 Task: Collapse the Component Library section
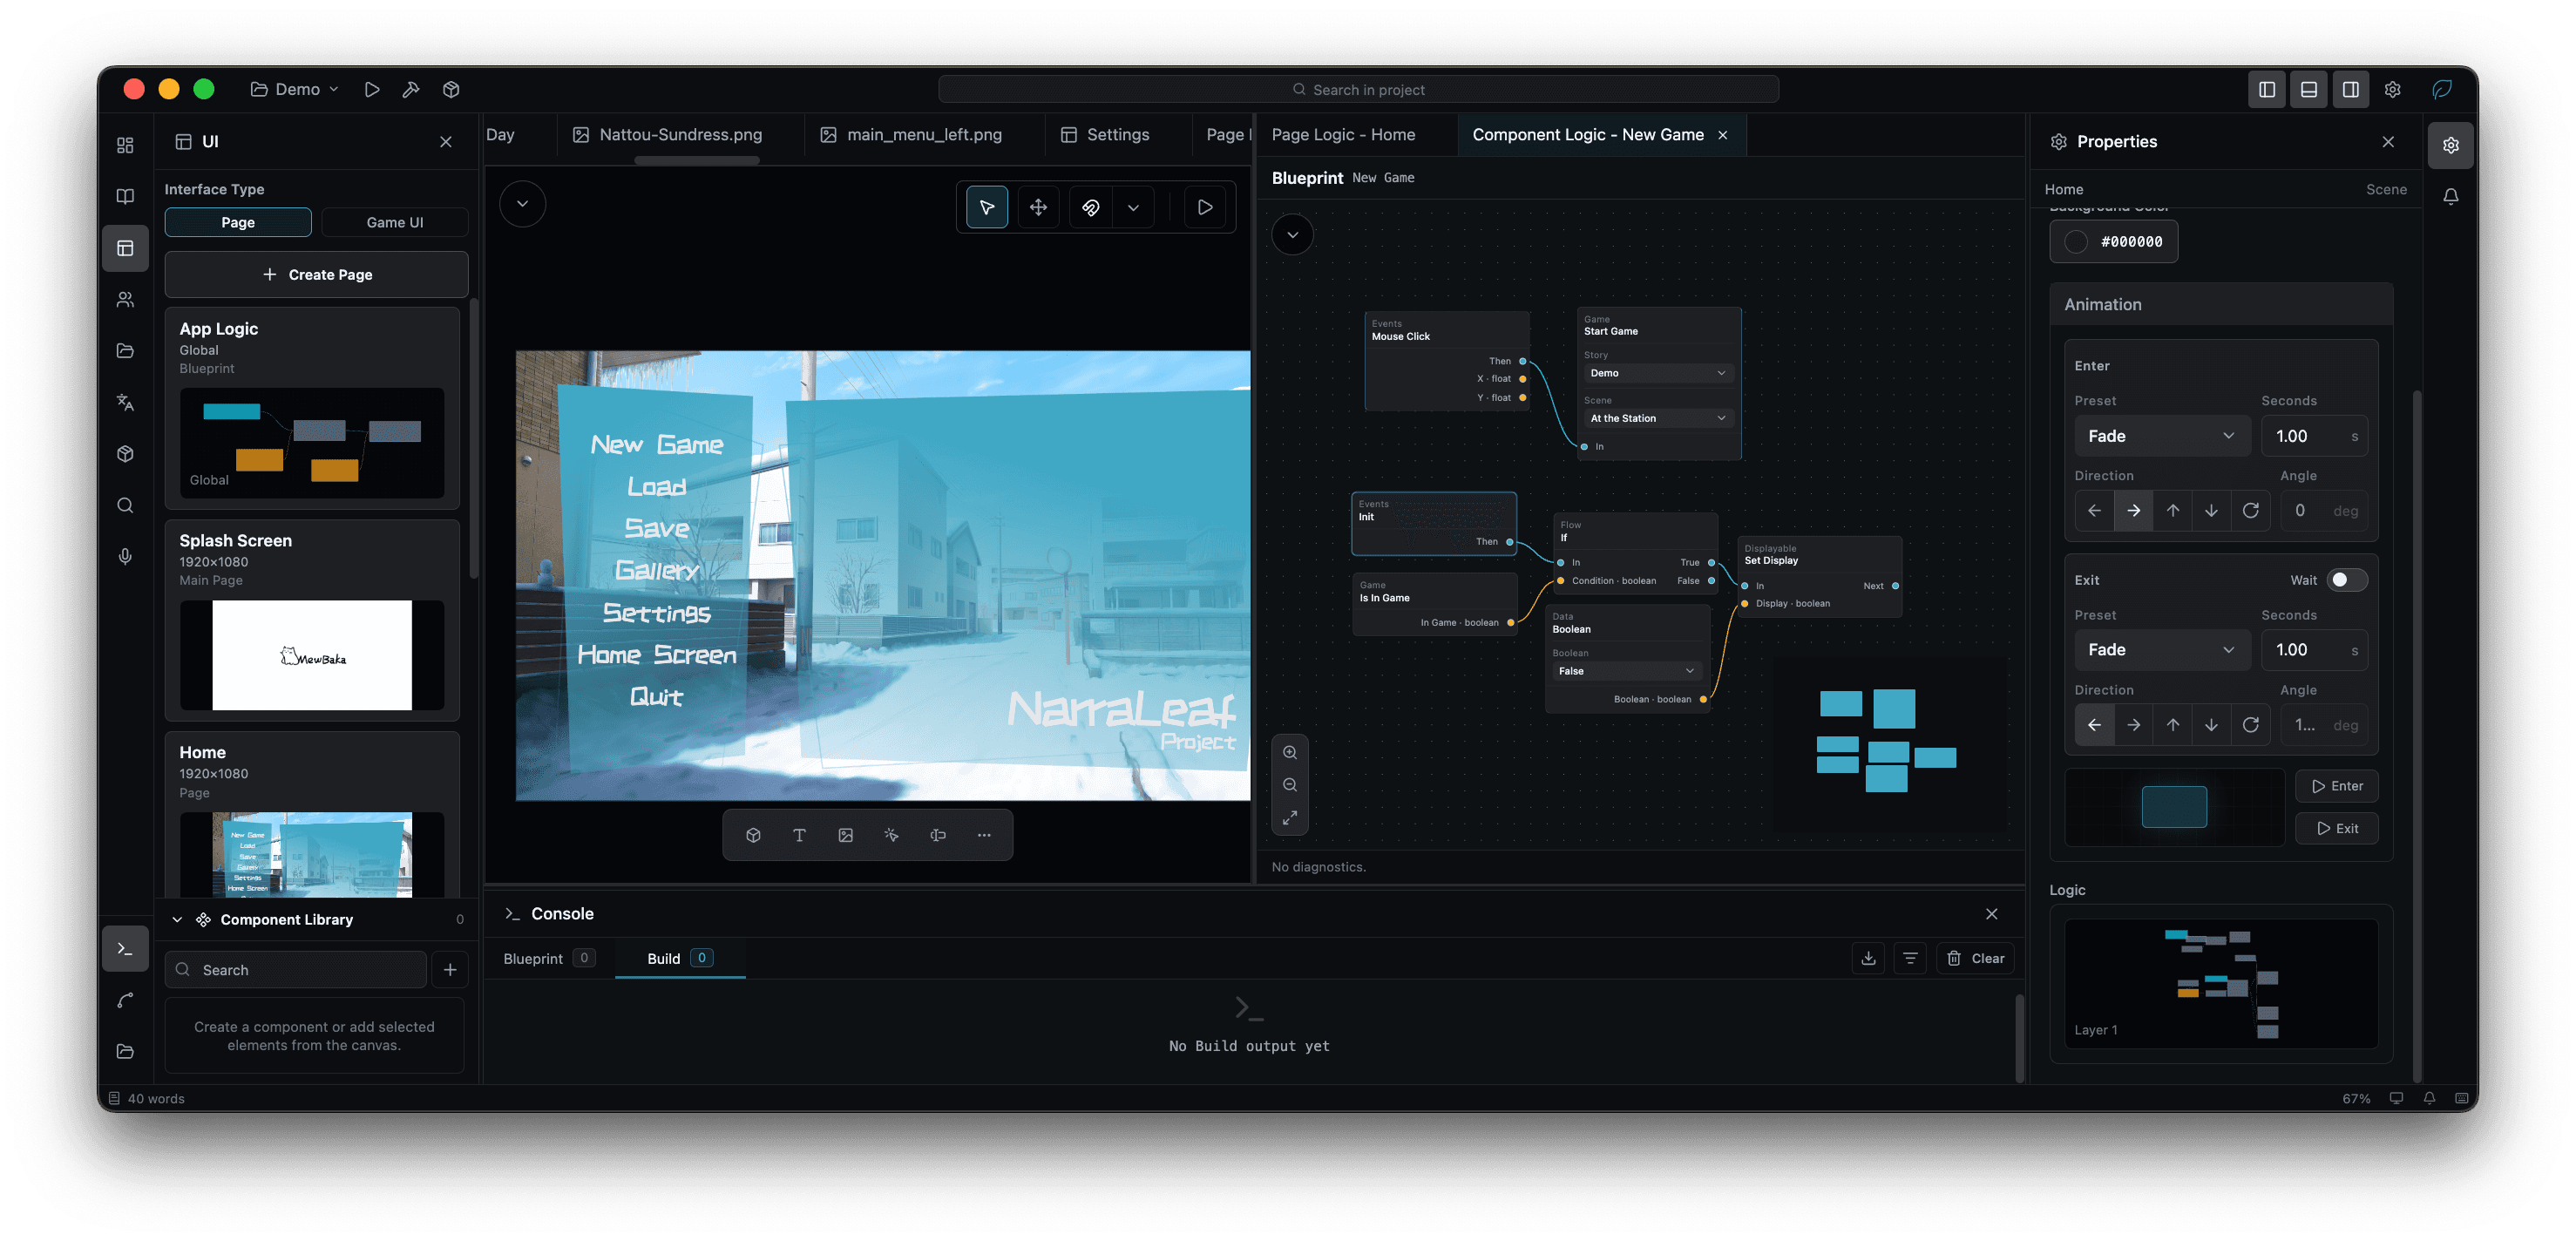[x=177, y=920]
